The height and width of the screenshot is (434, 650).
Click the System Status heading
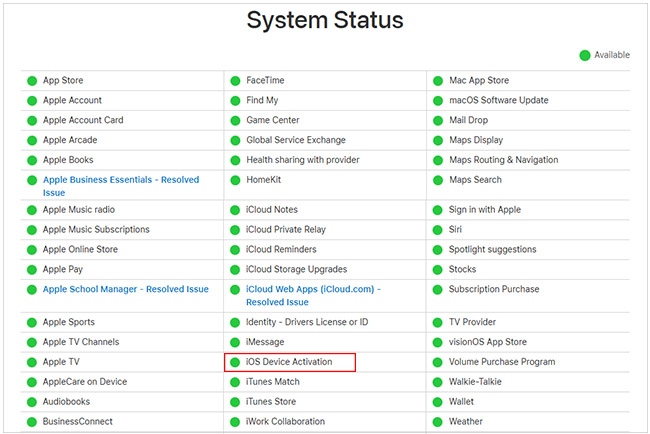coord(325,20)
